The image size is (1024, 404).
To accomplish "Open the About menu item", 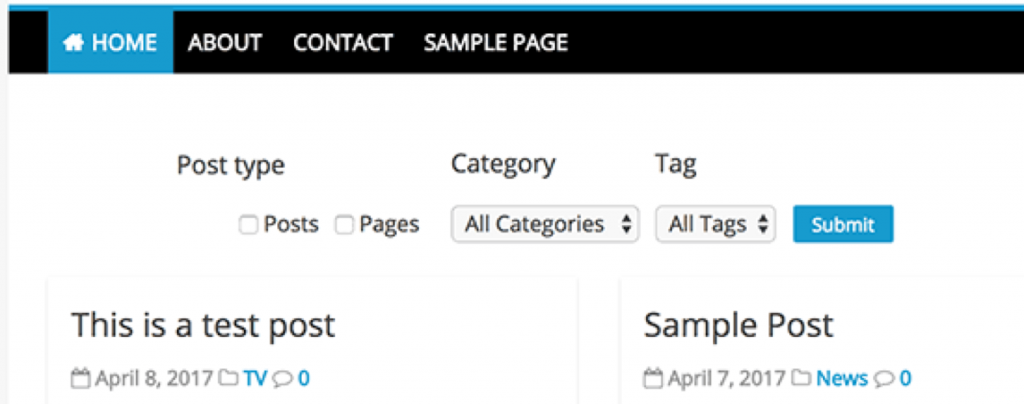I will click(x=225, y=43).
